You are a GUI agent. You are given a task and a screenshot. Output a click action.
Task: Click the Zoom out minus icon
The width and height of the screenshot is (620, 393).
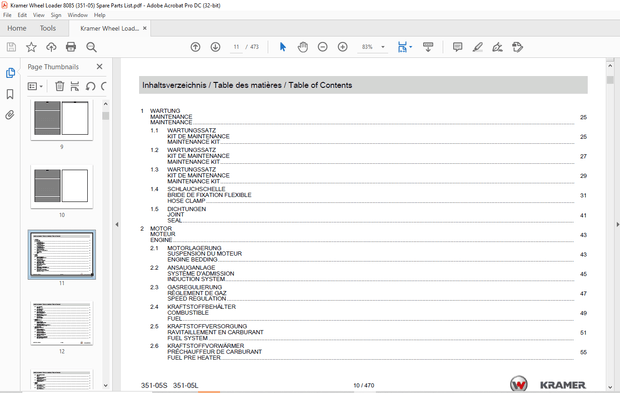click(323, 47)
